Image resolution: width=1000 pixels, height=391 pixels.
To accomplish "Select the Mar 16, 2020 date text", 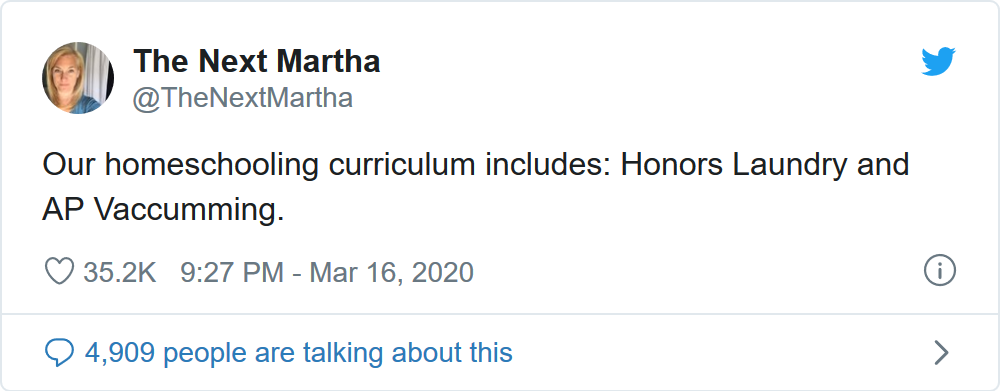I will tap(392, 272).
